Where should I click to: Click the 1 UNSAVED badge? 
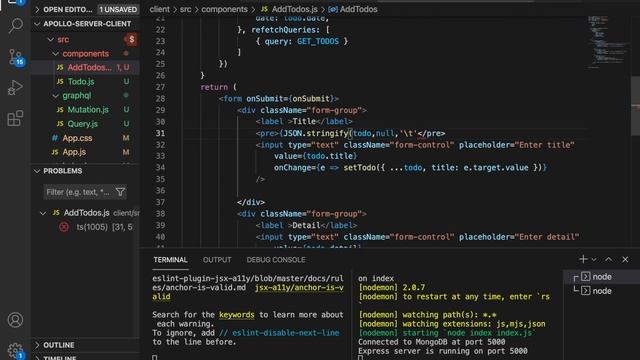point(118,9)
